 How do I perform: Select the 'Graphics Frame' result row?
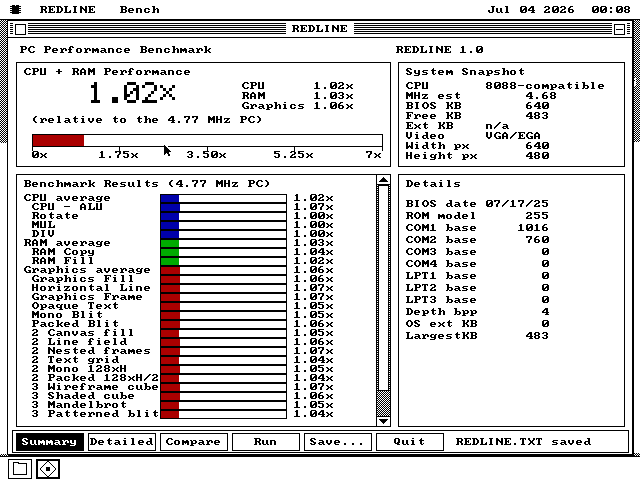178,297
